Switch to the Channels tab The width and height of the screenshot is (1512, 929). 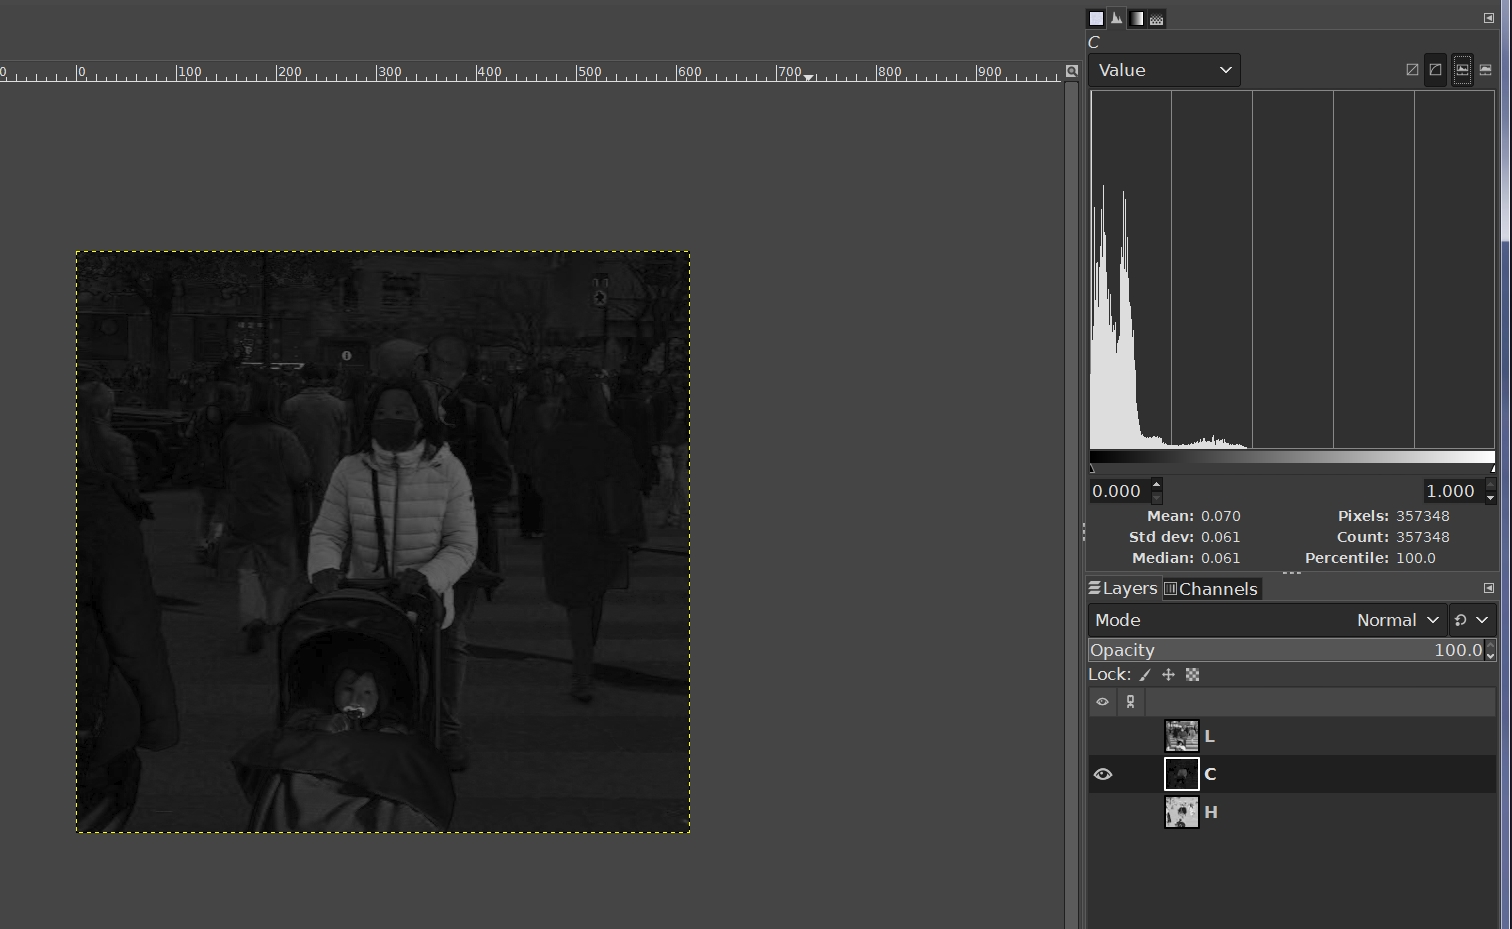[x=1210, y=589]
